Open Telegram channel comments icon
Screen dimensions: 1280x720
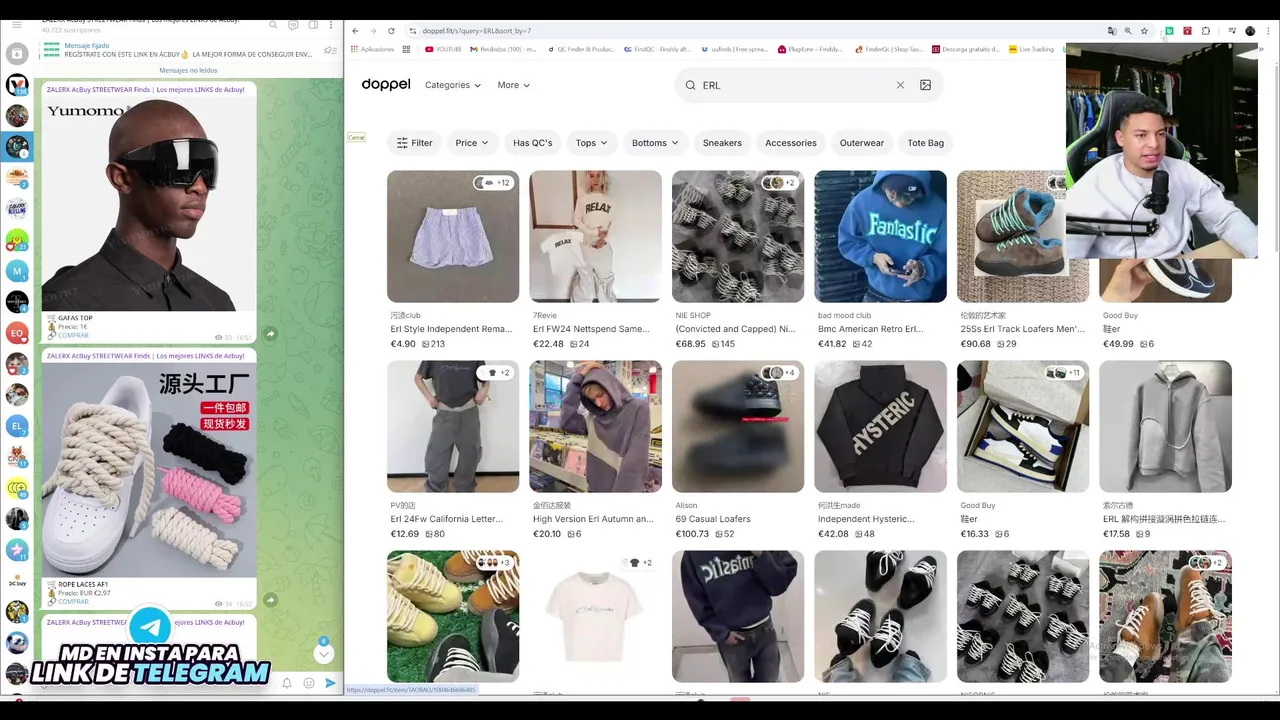(293, 25)
